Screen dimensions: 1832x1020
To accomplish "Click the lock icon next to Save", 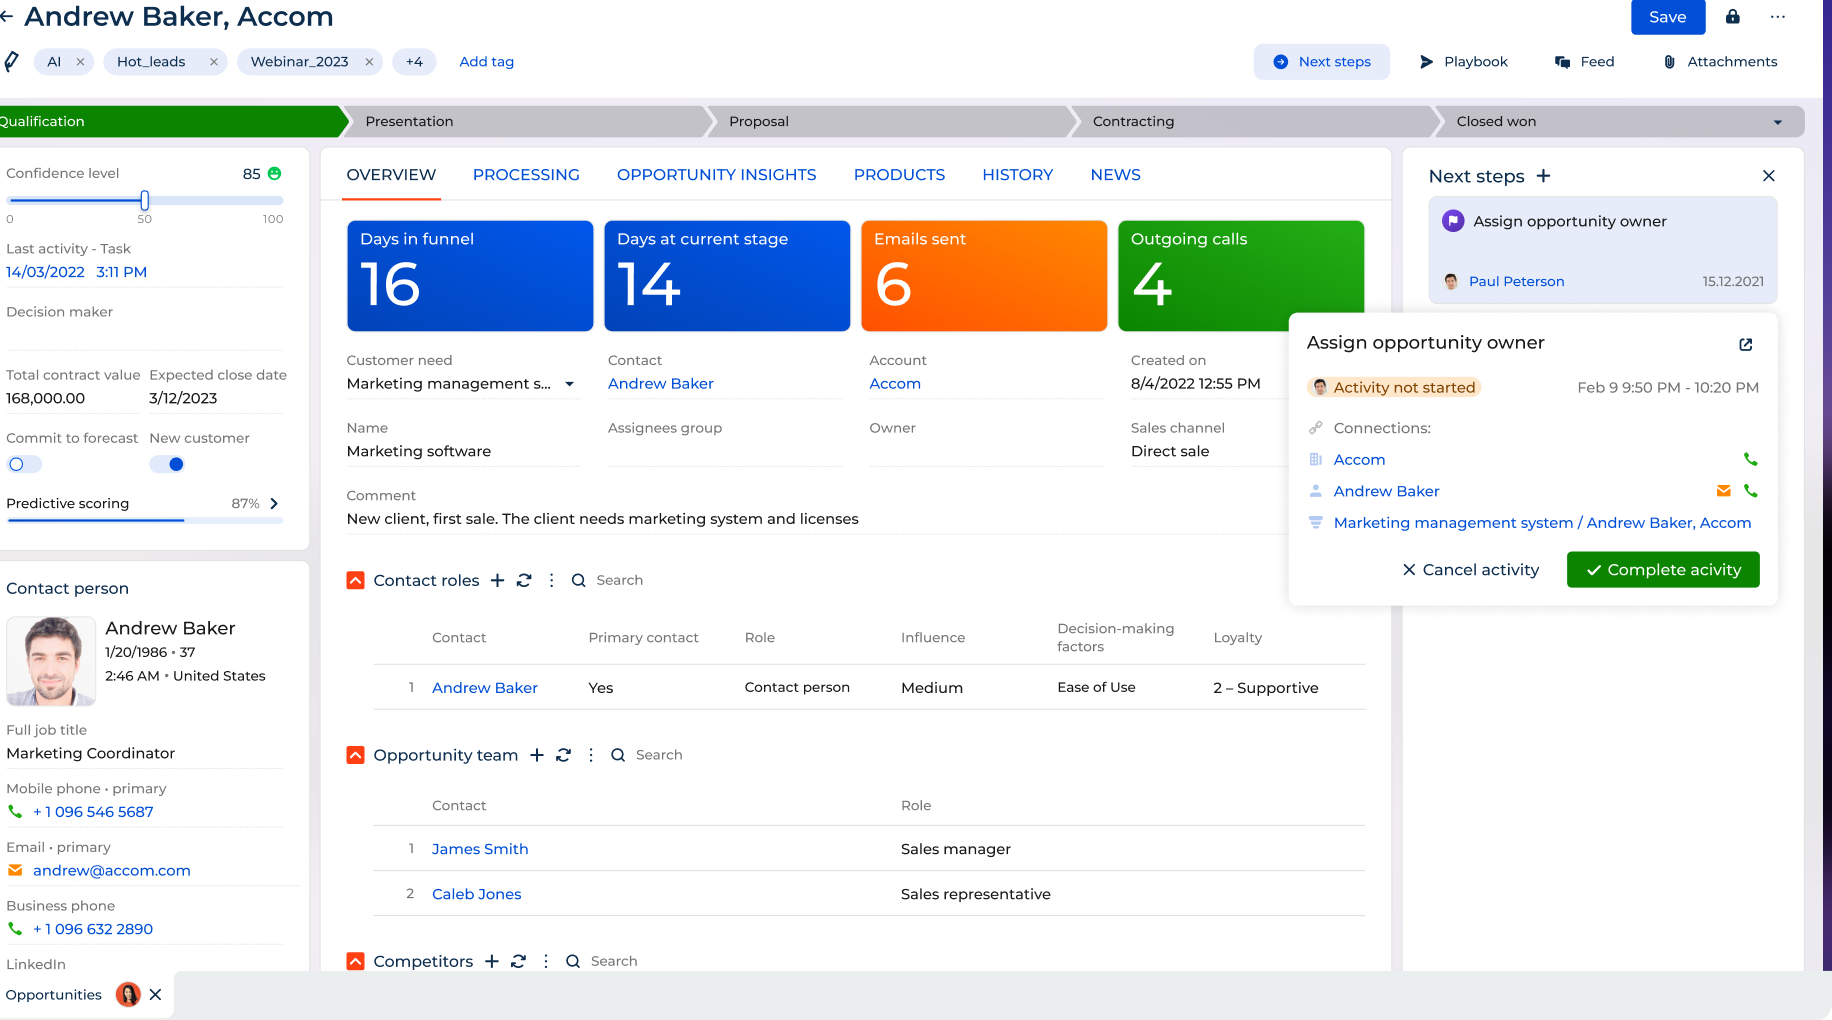I will coord(1733,17).
